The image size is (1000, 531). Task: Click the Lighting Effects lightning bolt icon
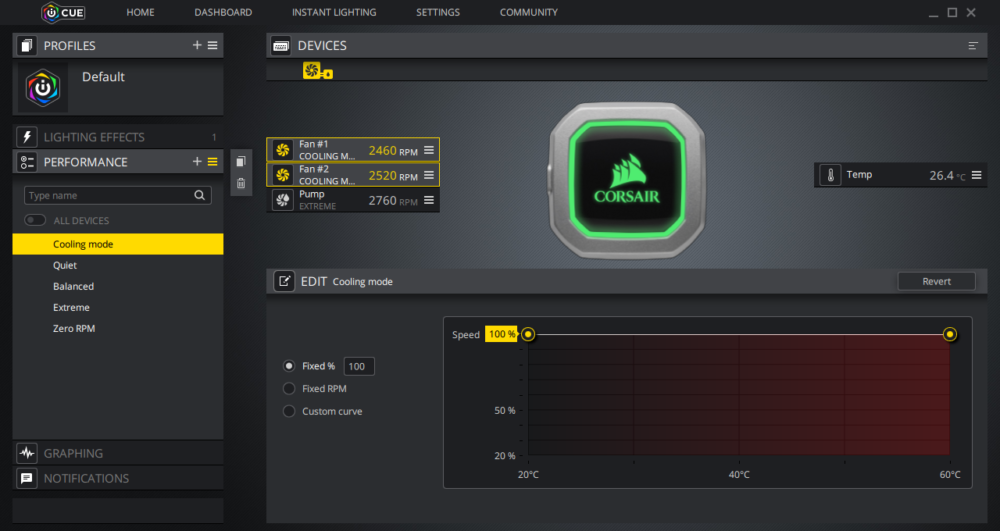click(x=26, y=136)
